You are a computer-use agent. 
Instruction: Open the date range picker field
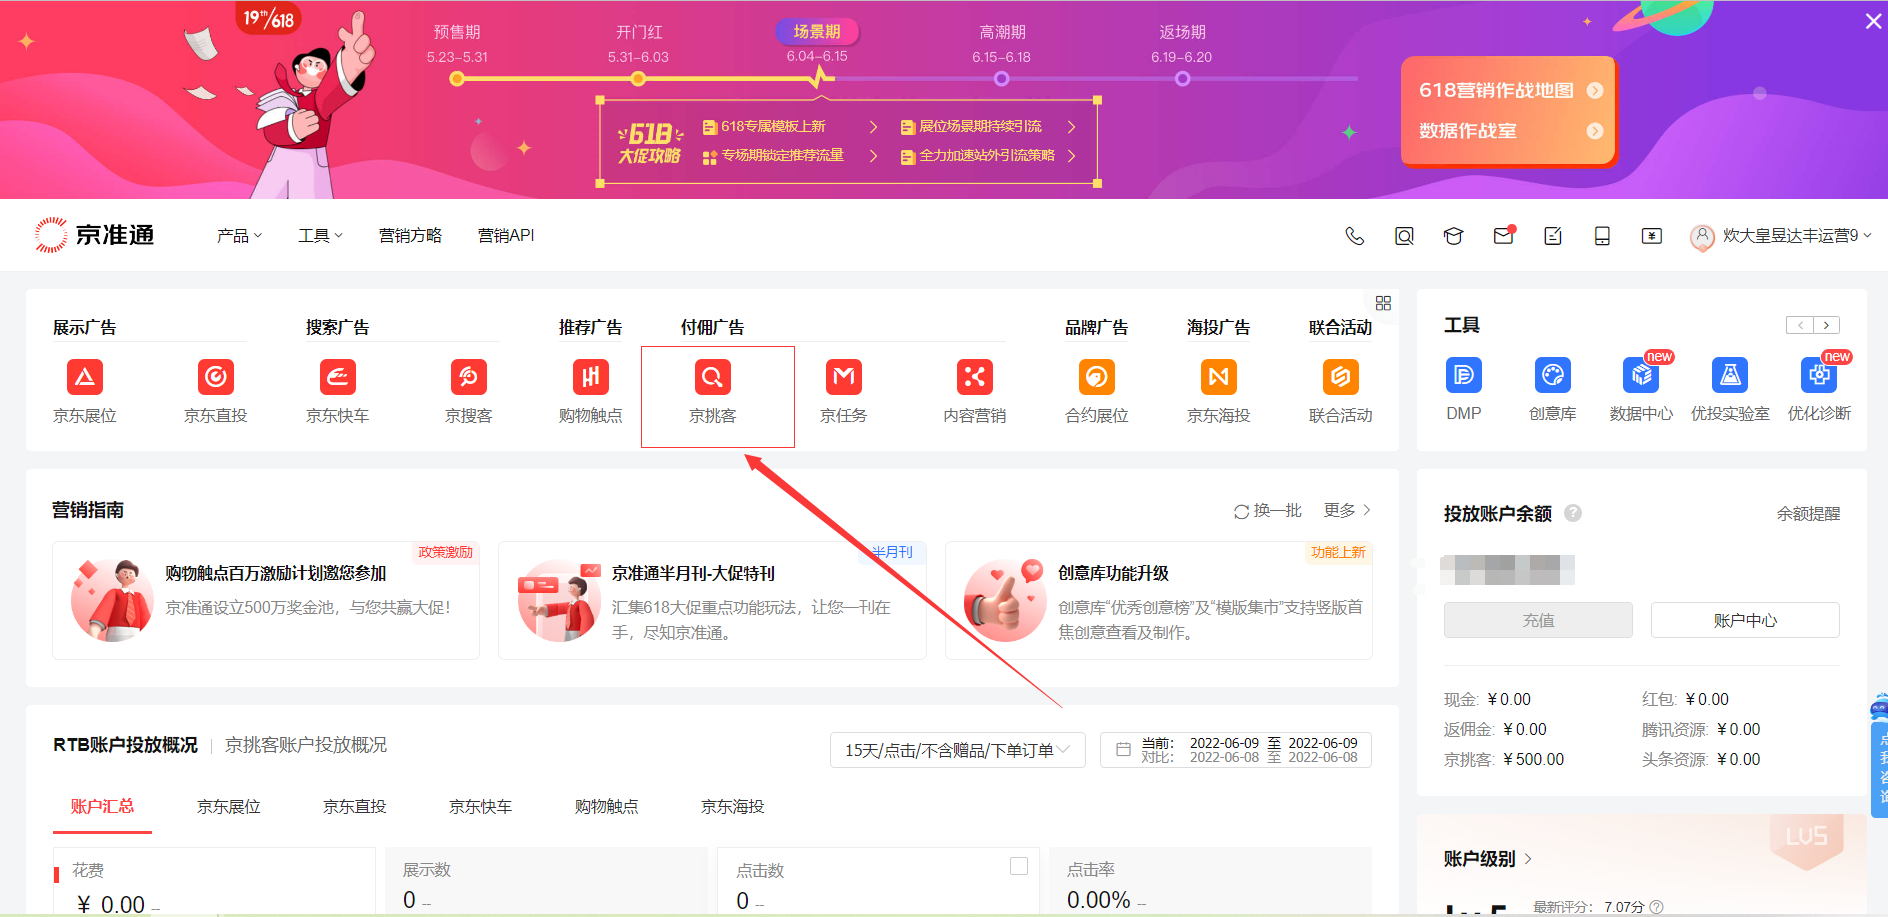click(x=1236, y=750)
